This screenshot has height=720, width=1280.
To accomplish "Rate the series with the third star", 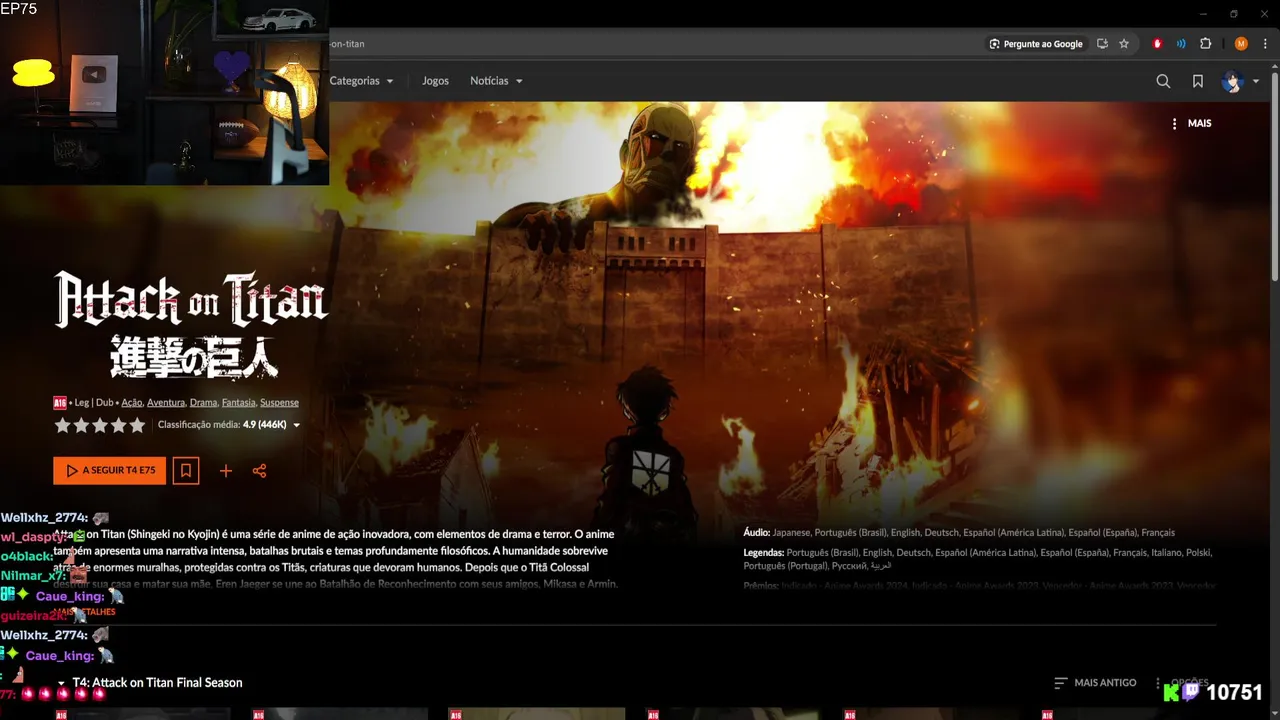I will coord(100,425).
